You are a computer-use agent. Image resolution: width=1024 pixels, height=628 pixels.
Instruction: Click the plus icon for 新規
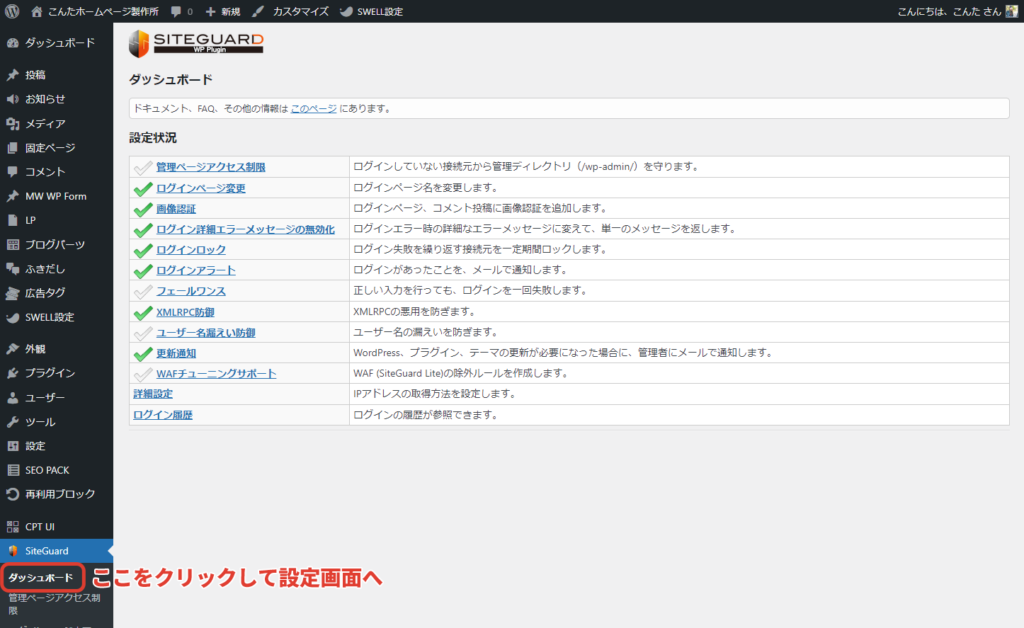(x=210, y=12)
